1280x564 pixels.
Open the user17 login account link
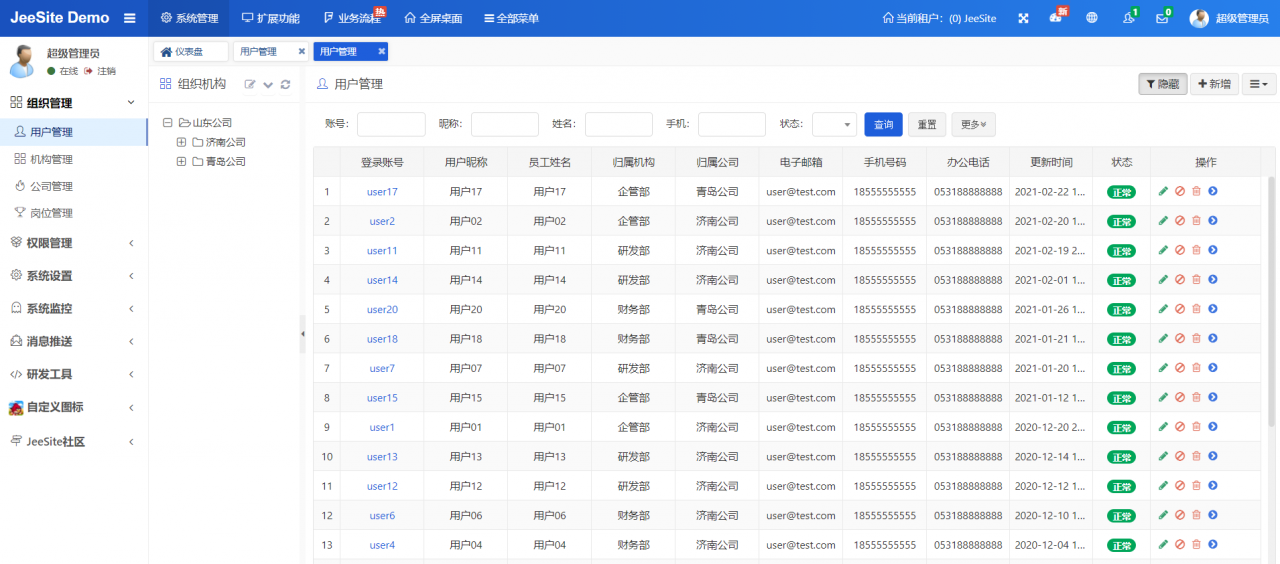[382, 191]
